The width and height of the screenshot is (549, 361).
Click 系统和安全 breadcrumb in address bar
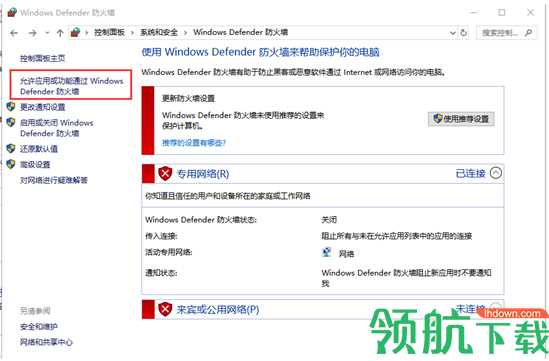159,33
